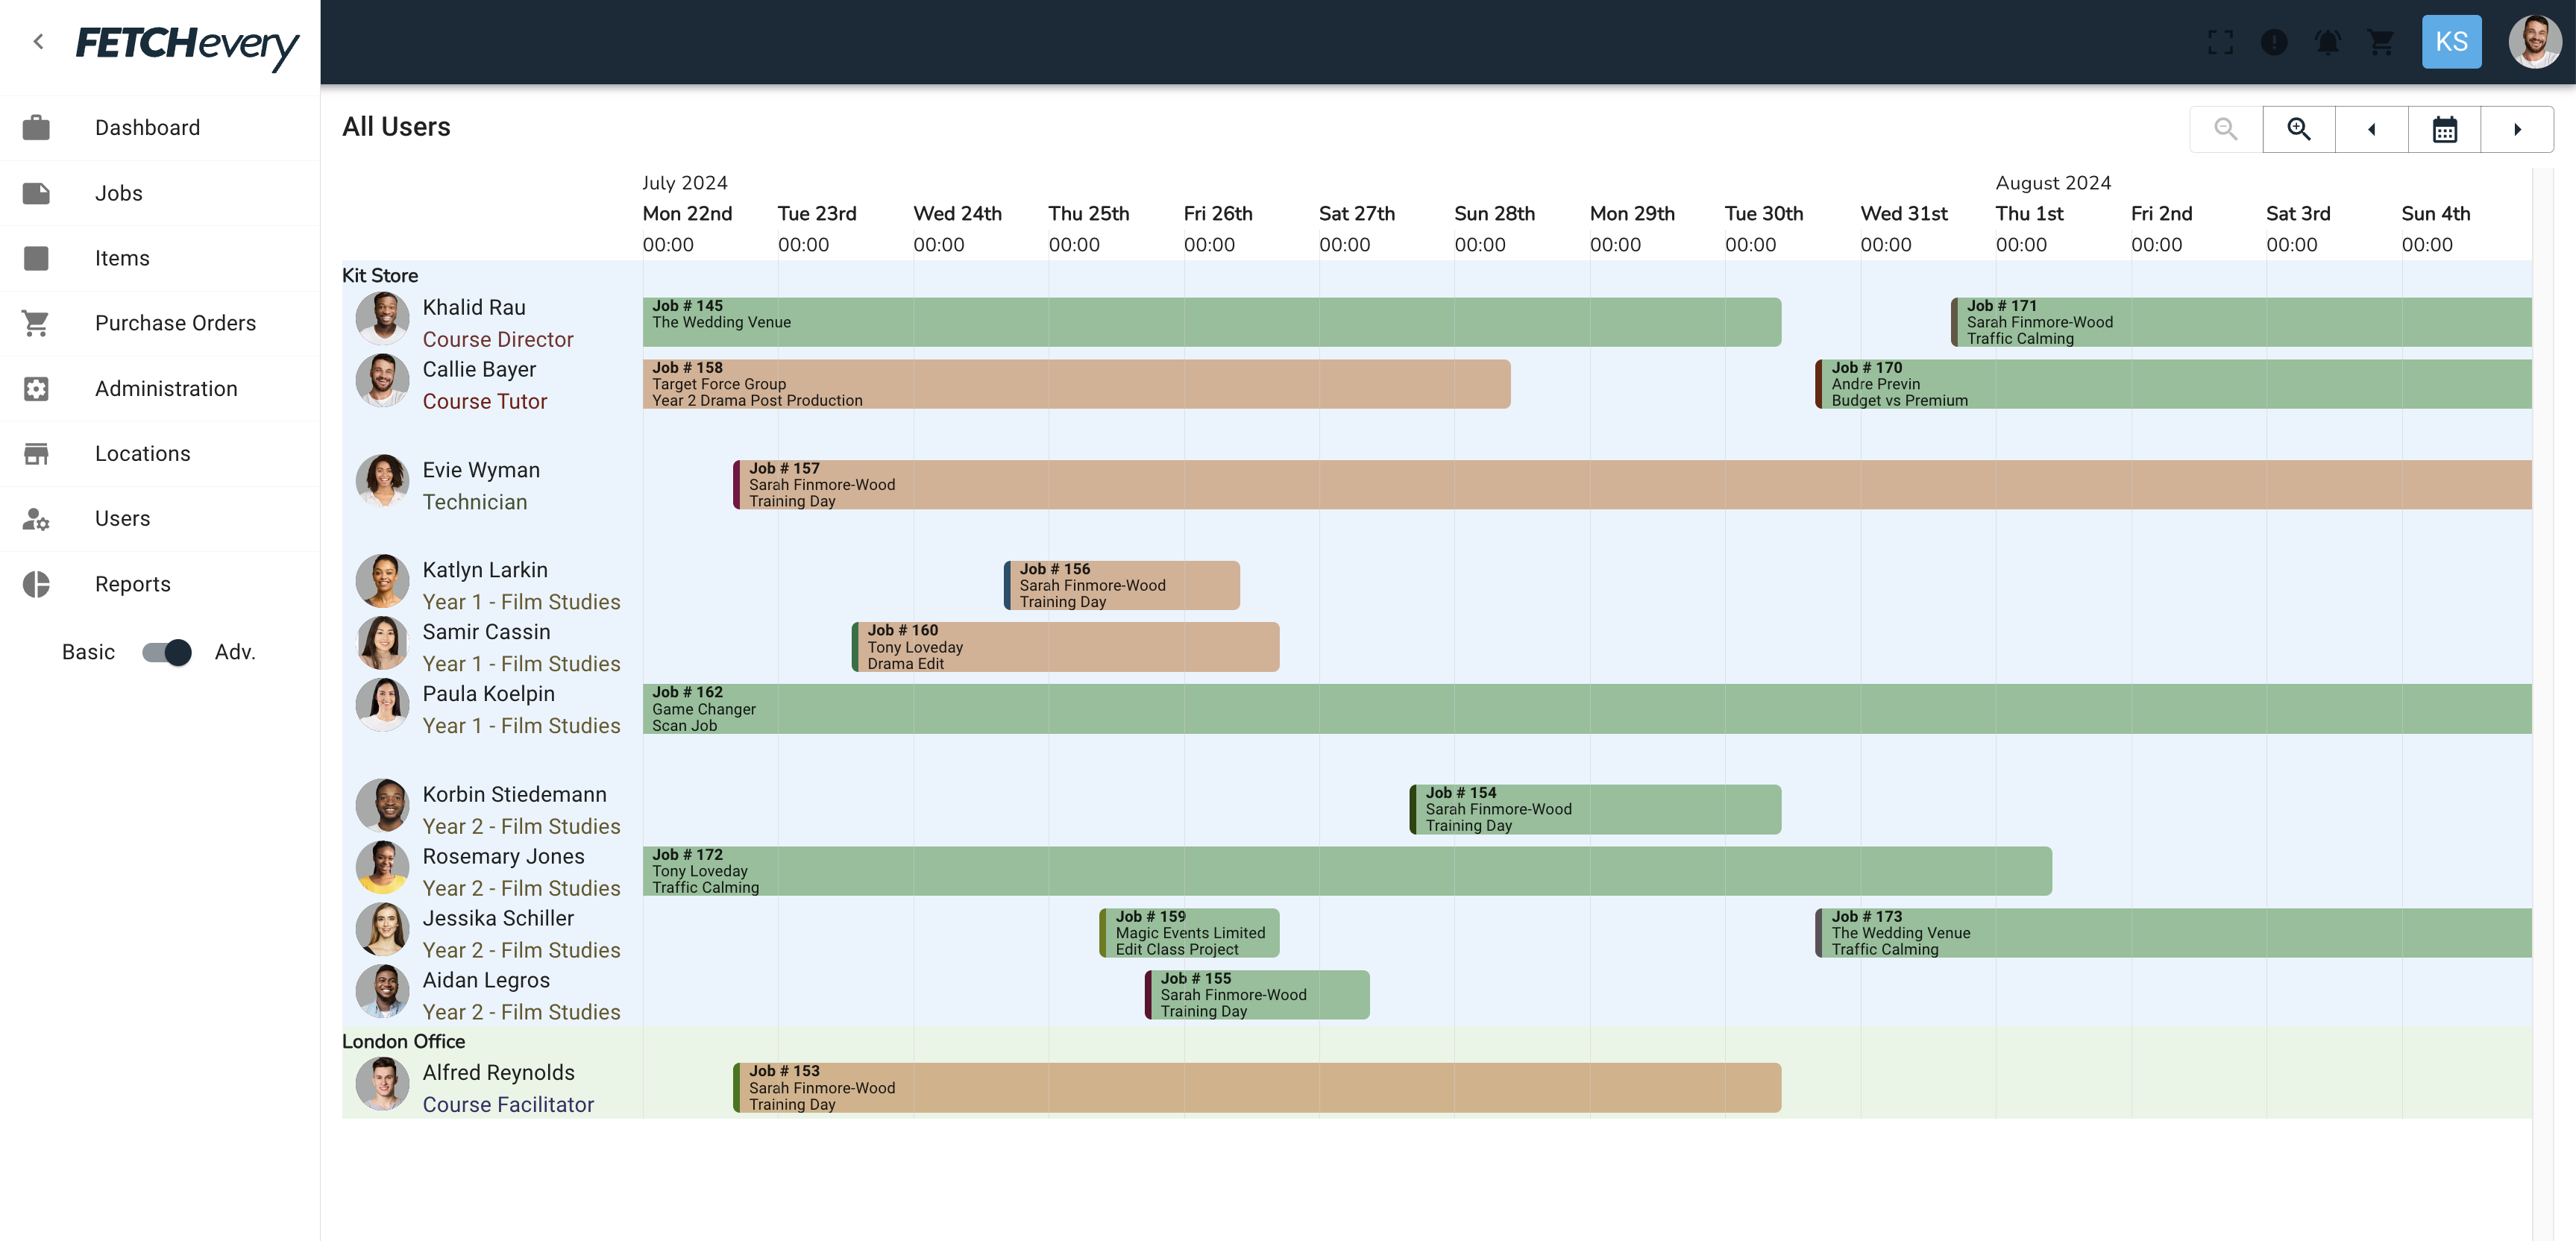Go to previous date range arrow
This screenshot has width=2576, height=1241.
coord(2371,129)
